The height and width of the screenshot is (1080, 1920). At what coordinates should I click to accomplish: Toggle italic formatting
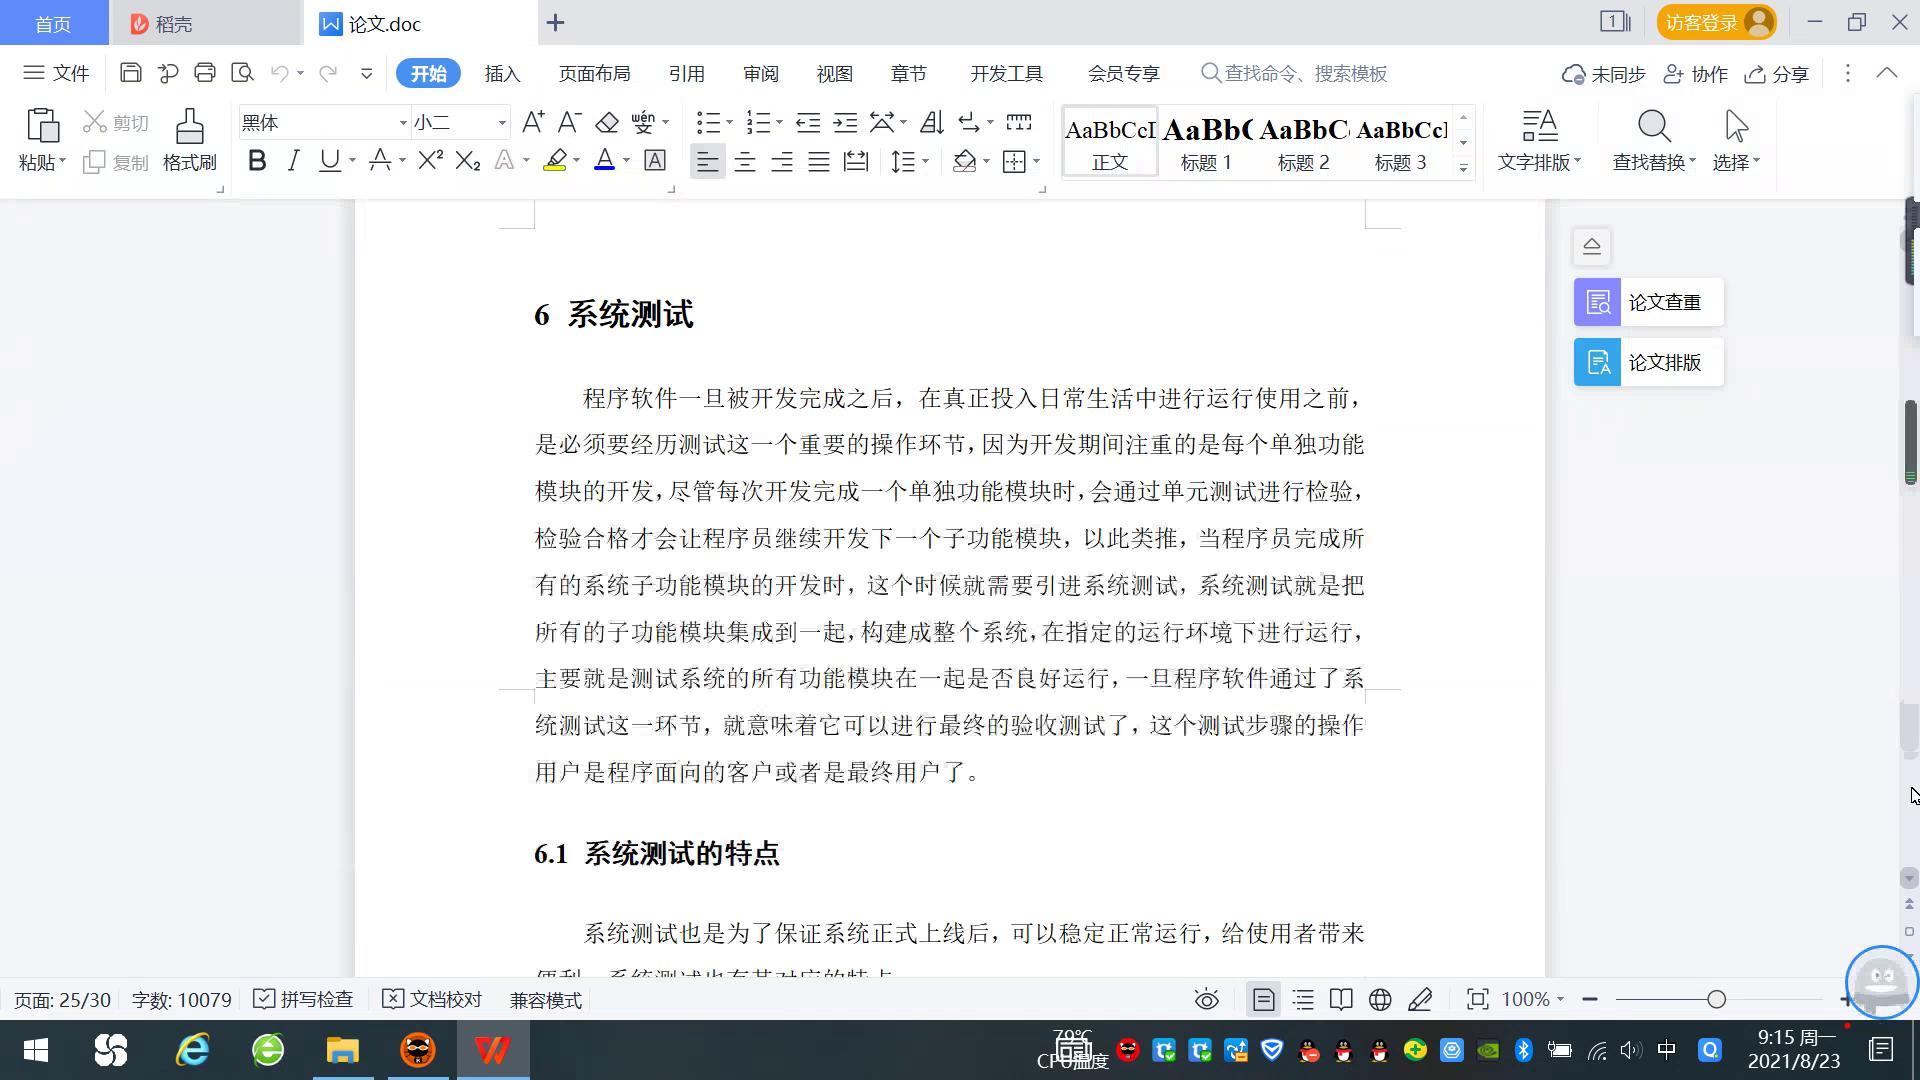pyautogui.click(x=293, y=161)
